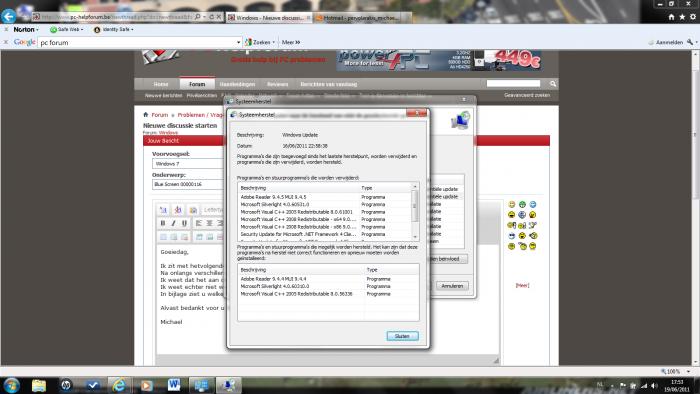Click the Annuleren button behind the dialog
The image size is (700, 394).
tap(452, 286)
